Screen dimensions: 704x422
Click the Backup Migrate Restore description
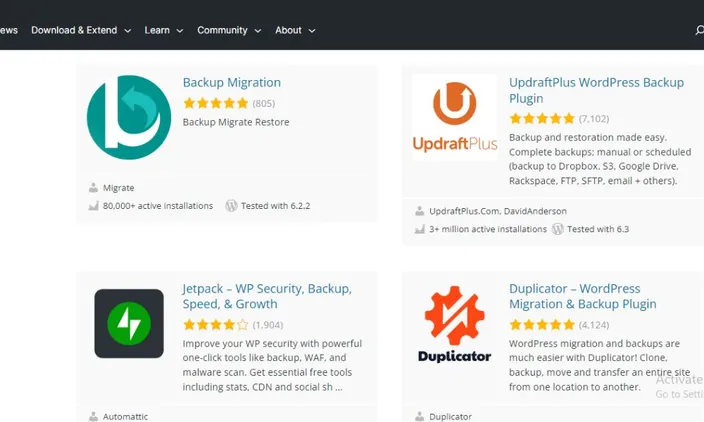(x=236, y=122)
